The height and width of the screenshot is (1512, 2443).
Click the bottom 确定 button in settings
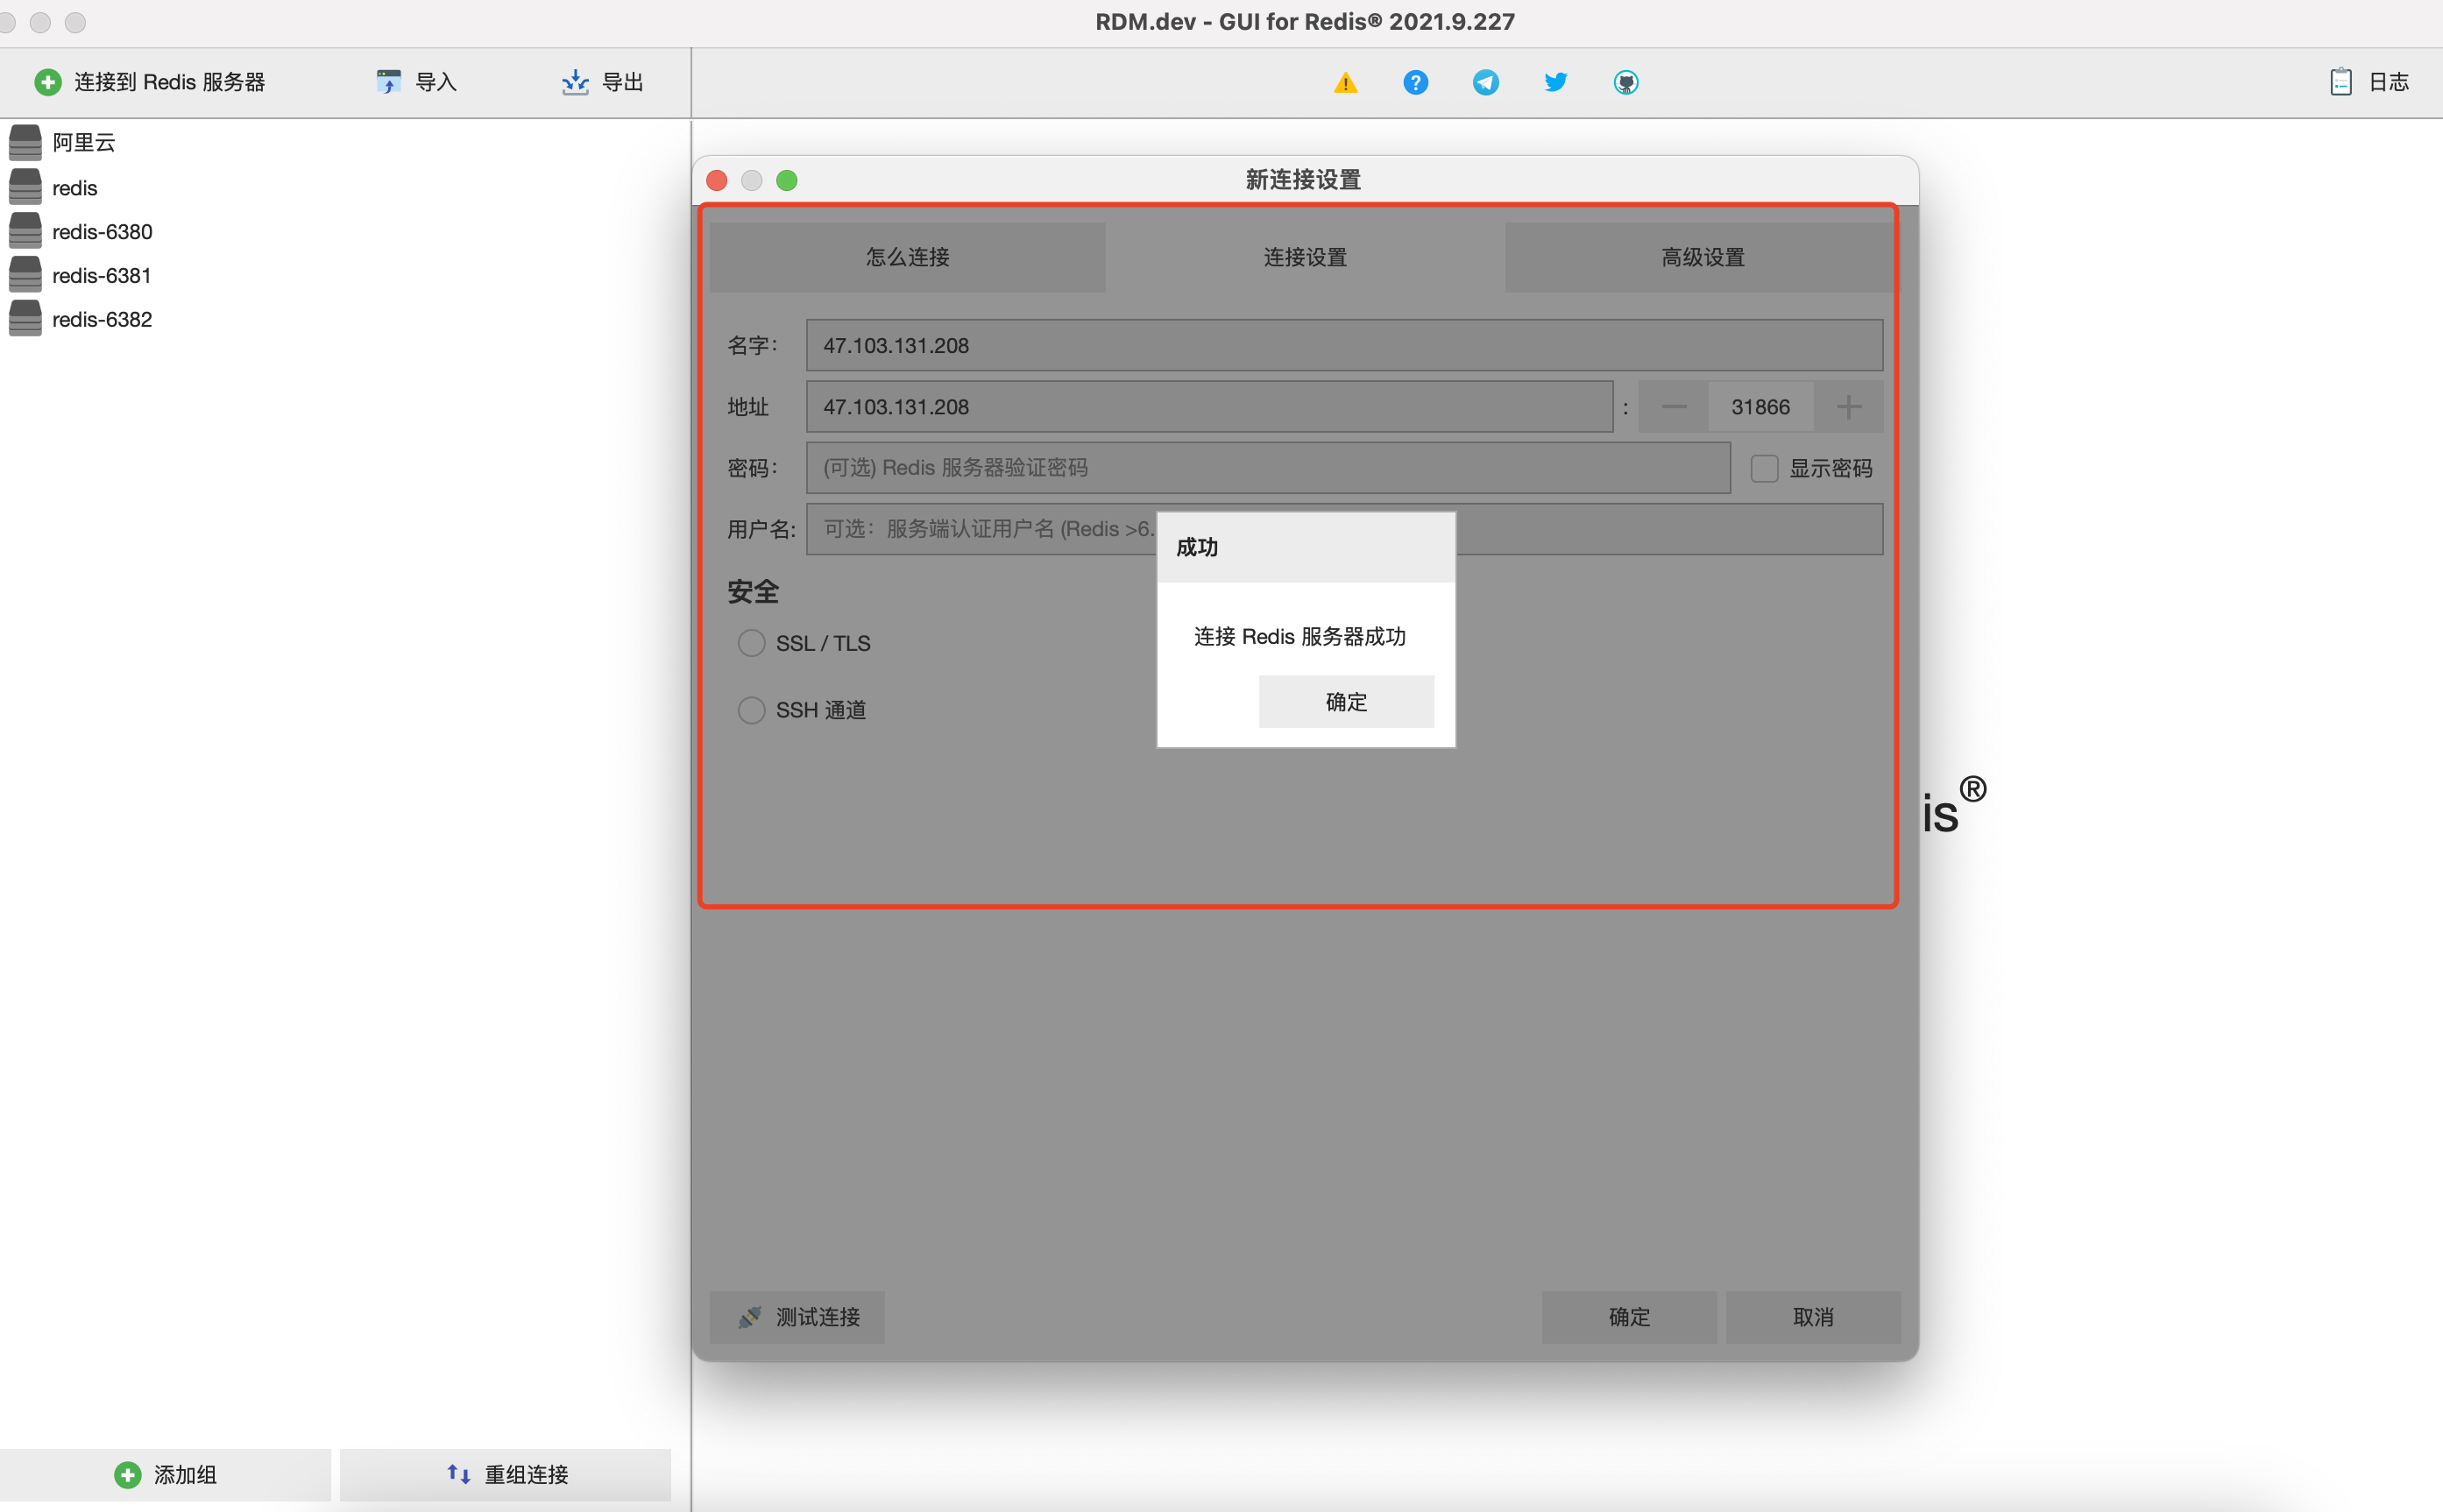pyautogui.click(x=1629, y=1317)
